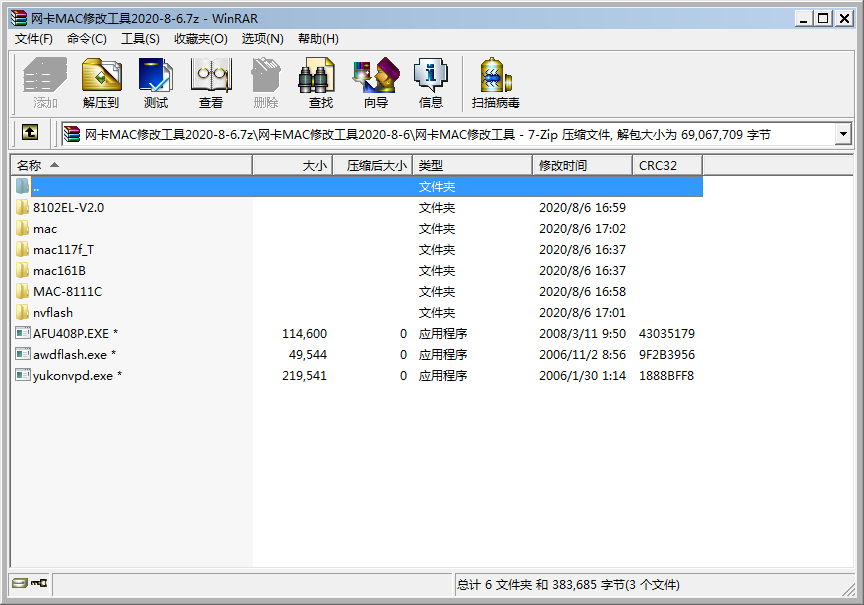This screenshot has width=864, height=605.
Task: Click the Add (添加) toolbar icon
Action: (45, 83)
